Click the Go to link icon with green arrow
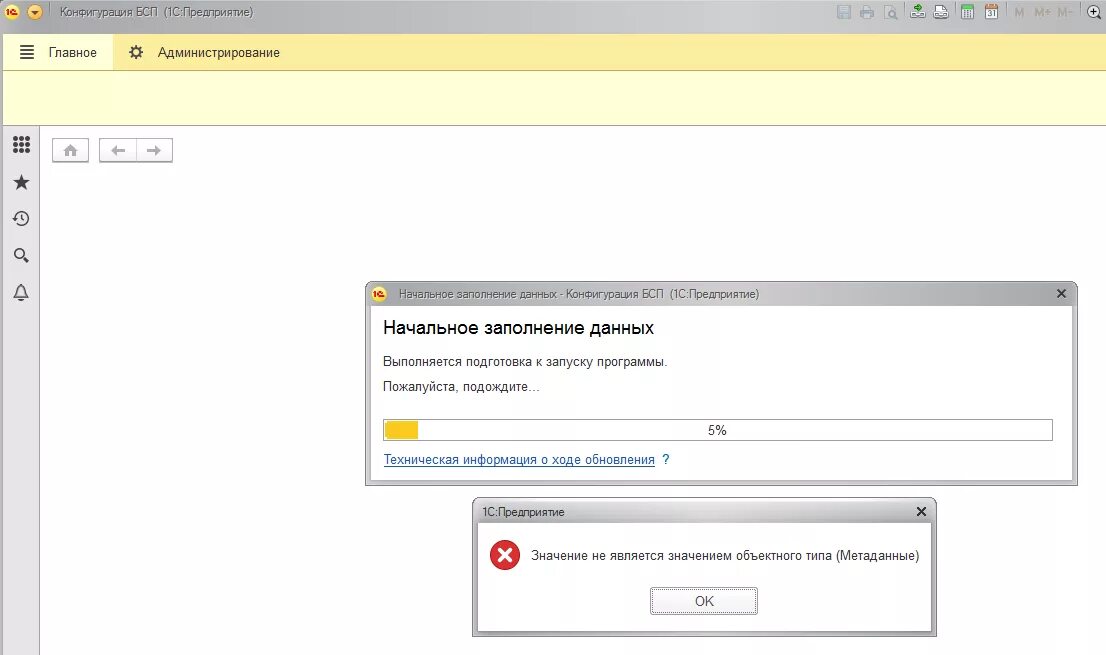 tap(917, 11)
